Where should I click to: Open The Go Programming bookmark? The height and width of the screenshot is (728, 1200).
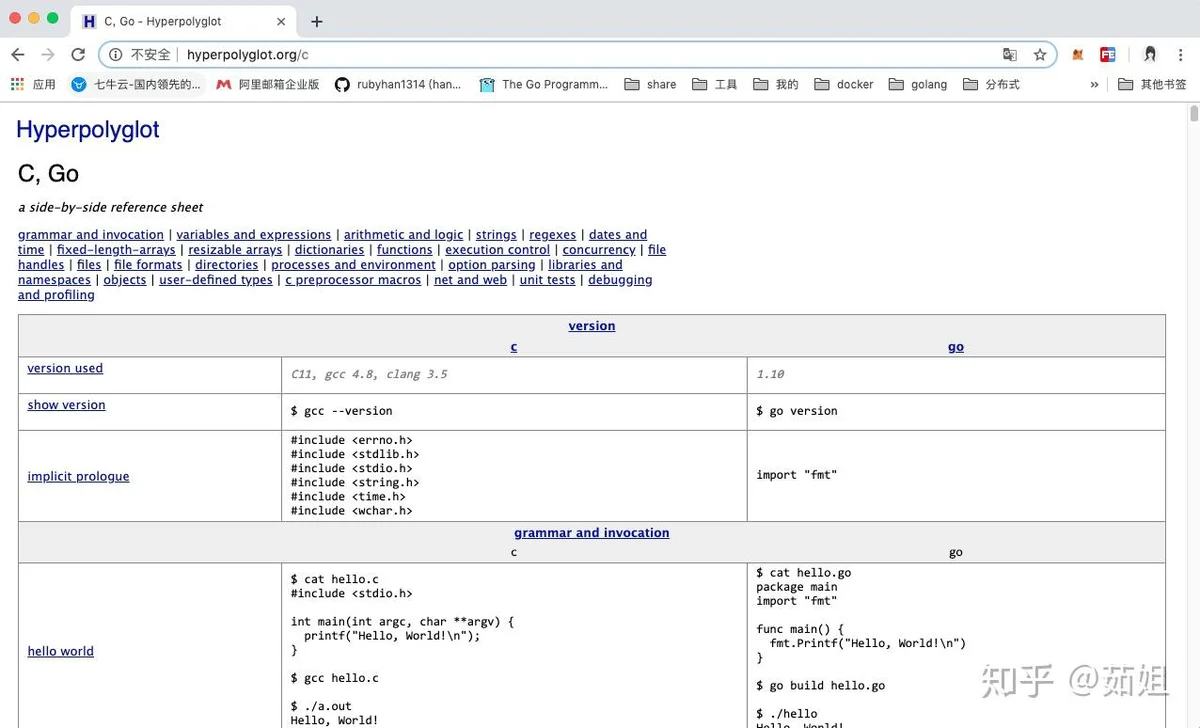543,85
